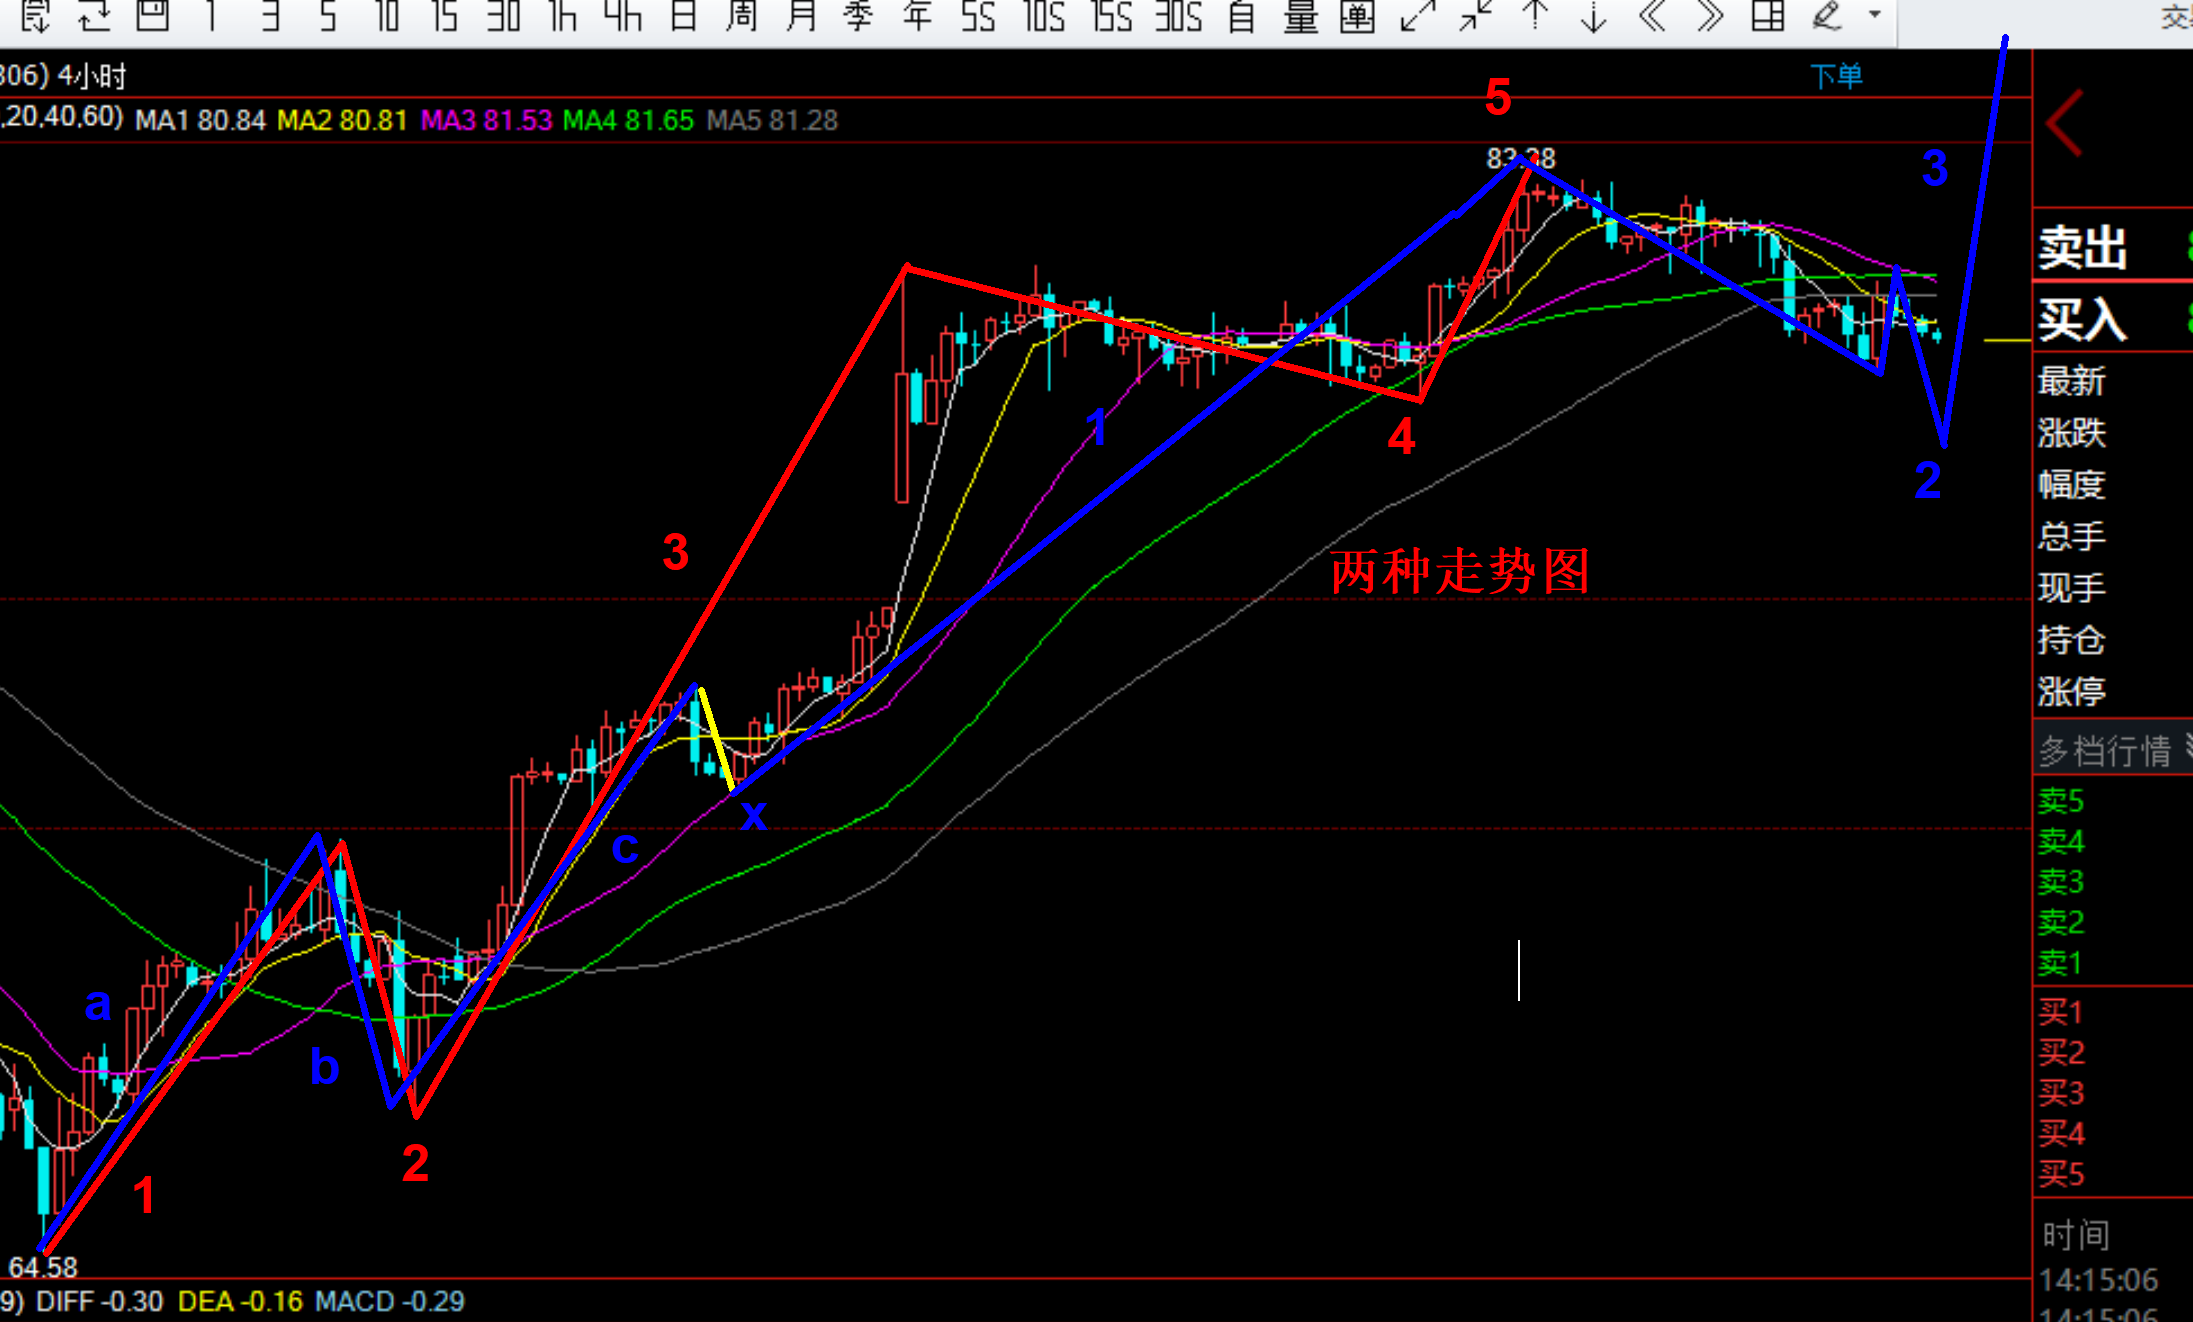The image size is (2193, 1322).
Task: Click the 买4 order book row
Action: coord(2062,1133)
